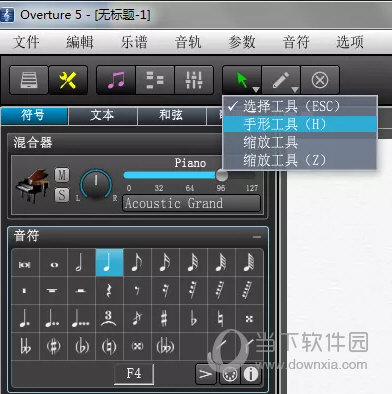Switch to the 文本 tab

tap(103, 116)
